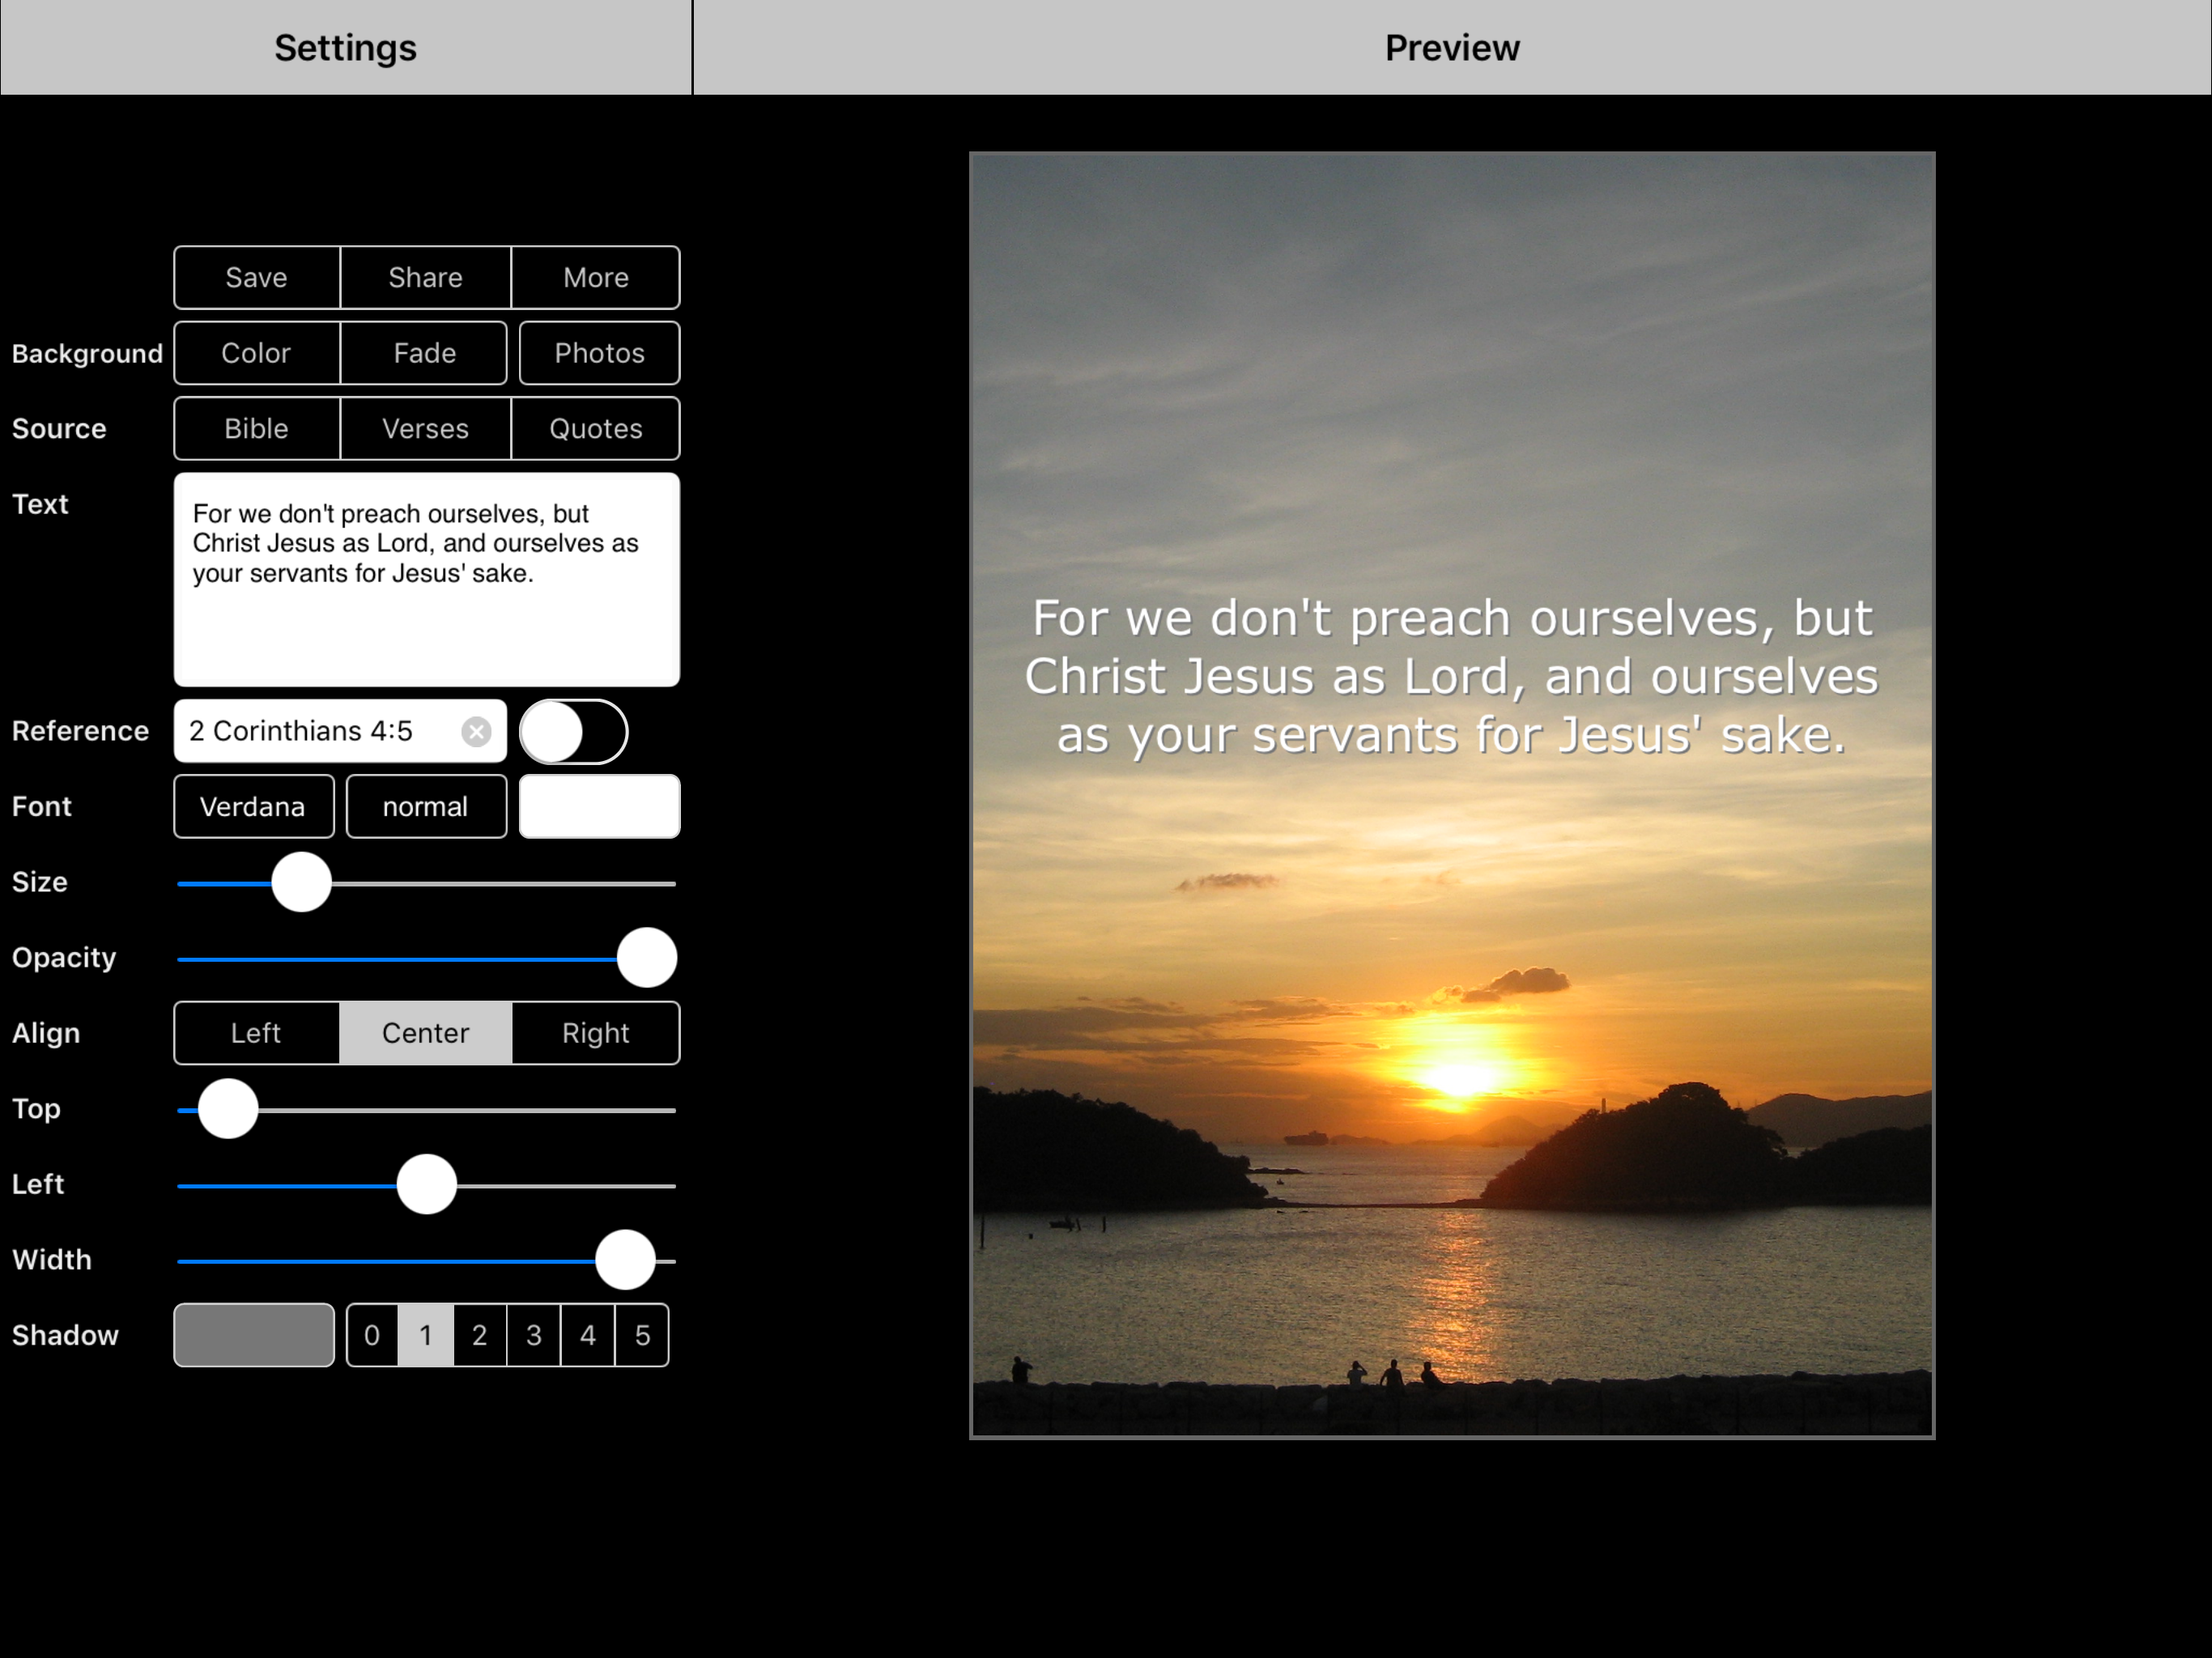Select shadow level 2
This screenshot has width=2212, height=1658.
pyautogui.click(x=480, y=1335)
